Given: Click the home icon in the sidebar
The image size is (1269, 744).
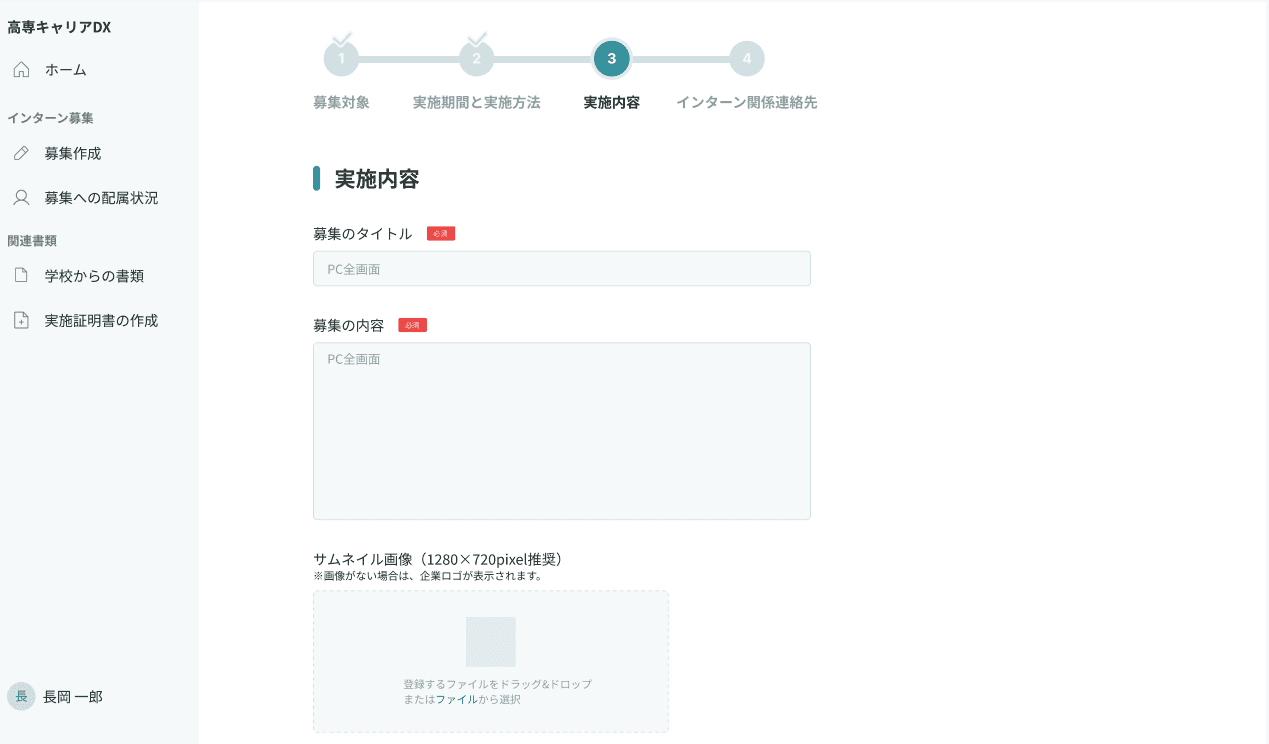Looking at the screenshot, I should click(x=21, y=69).
